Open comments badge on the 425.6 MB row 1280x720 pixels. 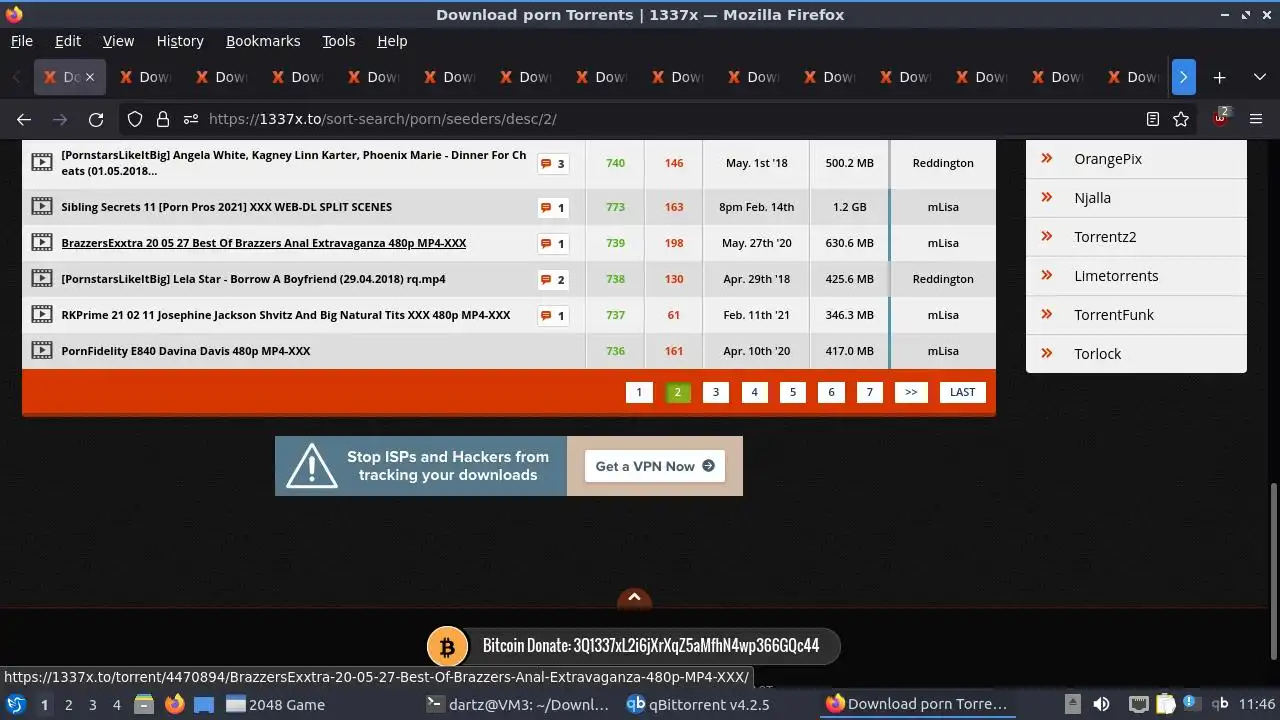coord(553,279)
